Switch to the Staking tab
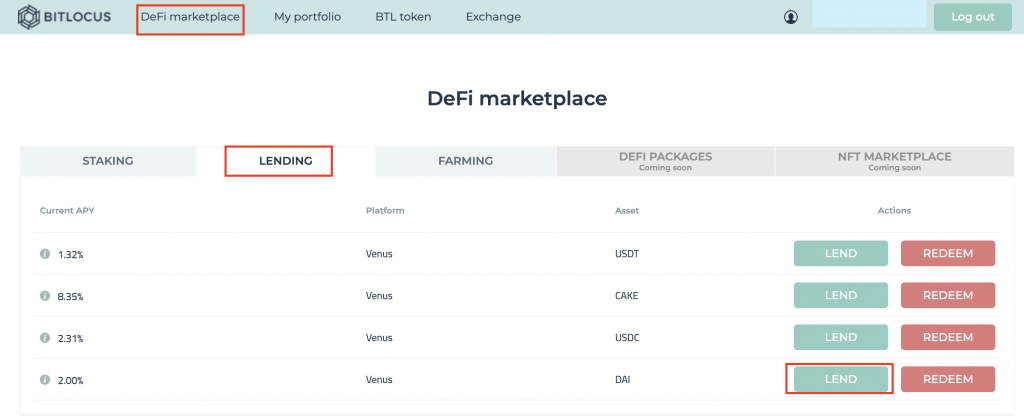1024x416 pixels. 108,161
